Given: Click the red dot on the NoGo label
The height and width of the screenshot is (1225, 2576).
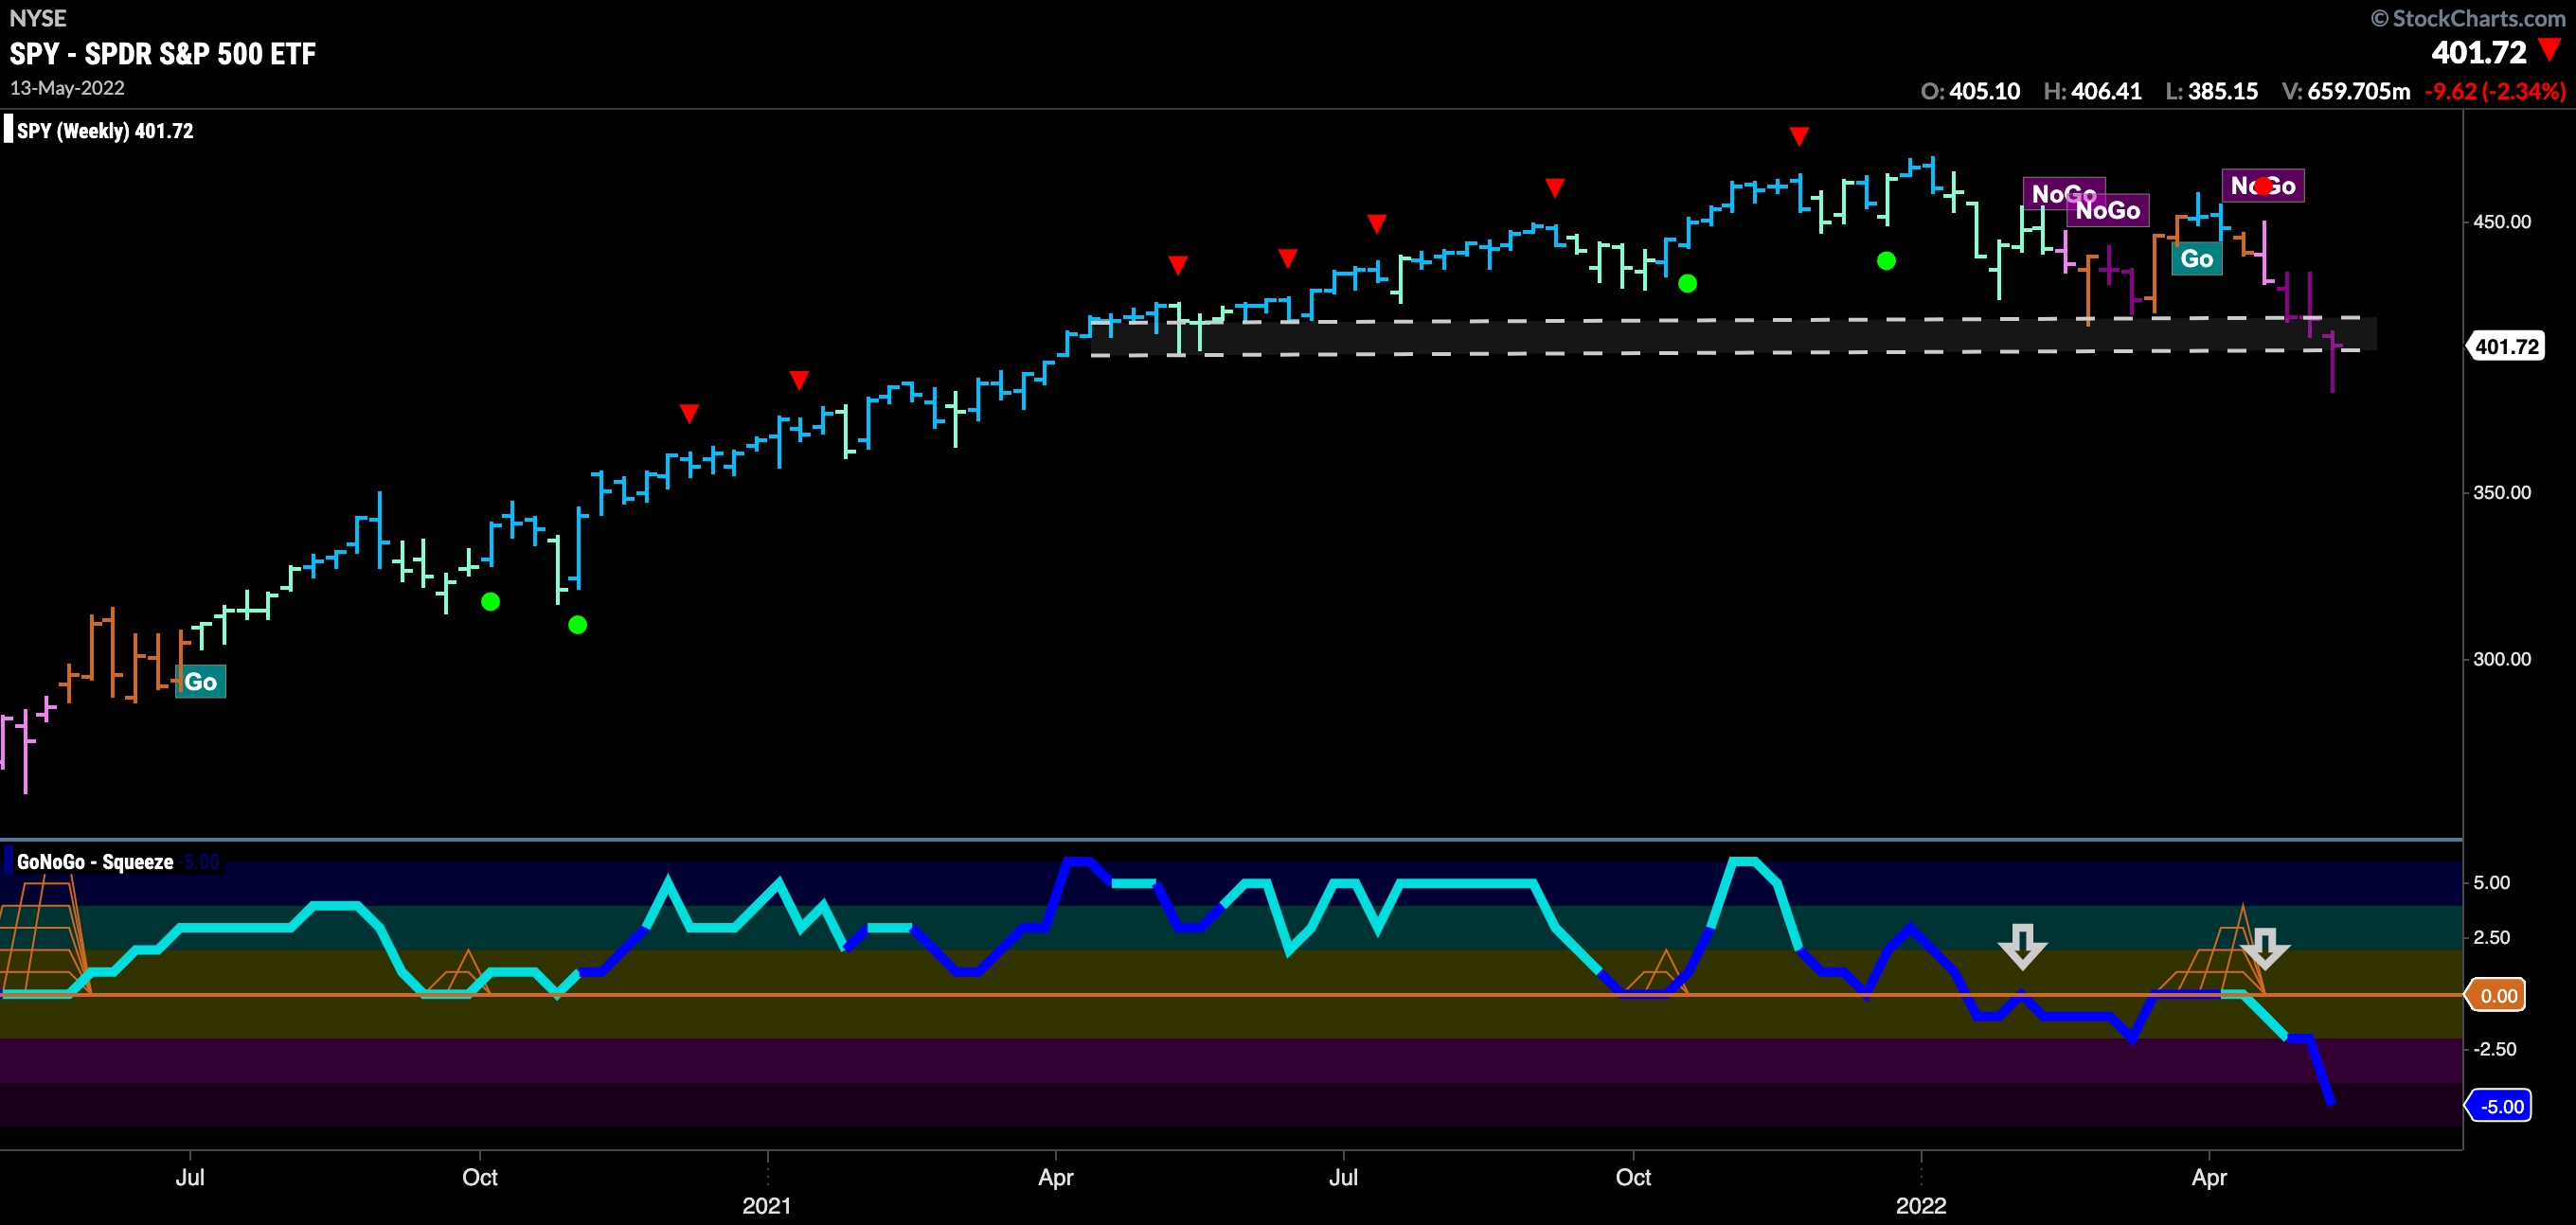Looking at the screenshot, I should (x=2263, y=185).
